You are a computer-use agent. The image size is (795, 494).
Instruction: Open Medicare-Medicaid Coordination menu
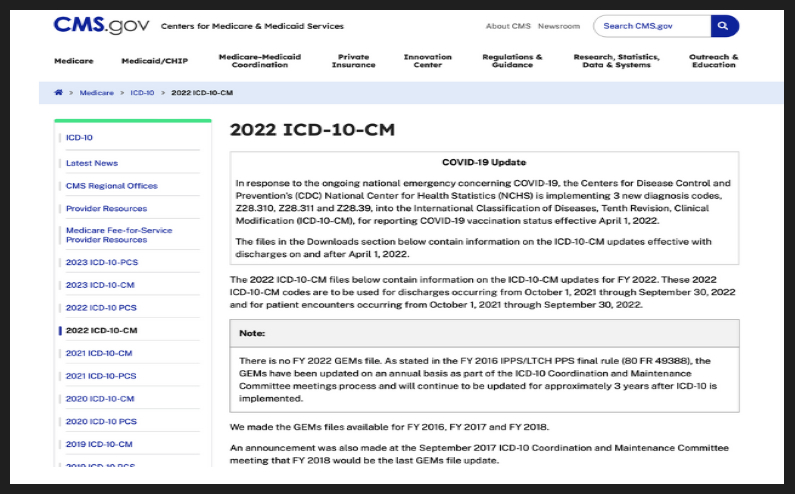coord(260,61)
